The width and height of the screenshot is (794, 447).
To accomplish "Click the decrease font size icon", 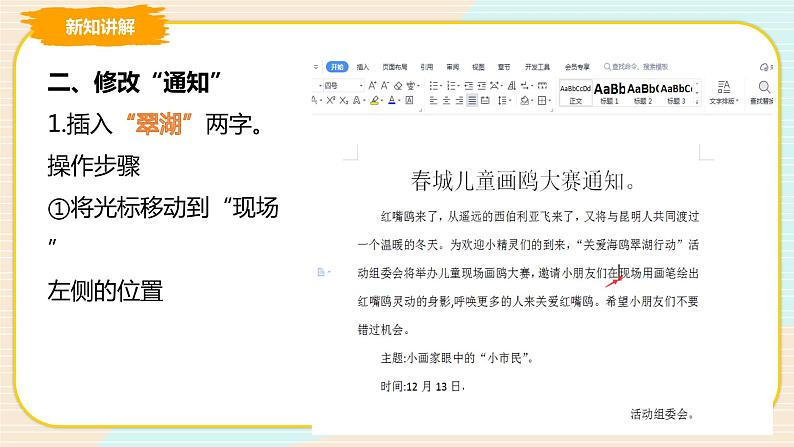I will (x=385, y=86).
